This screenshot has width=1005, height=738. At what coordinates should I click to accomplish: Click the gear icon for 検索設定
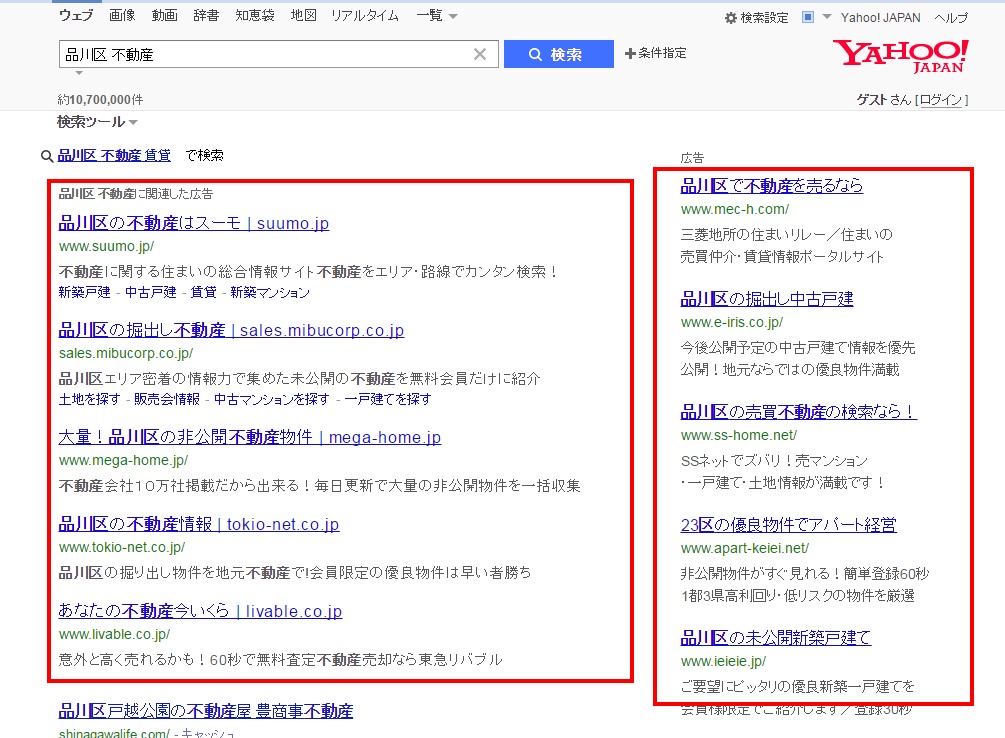tap(731, 18)
